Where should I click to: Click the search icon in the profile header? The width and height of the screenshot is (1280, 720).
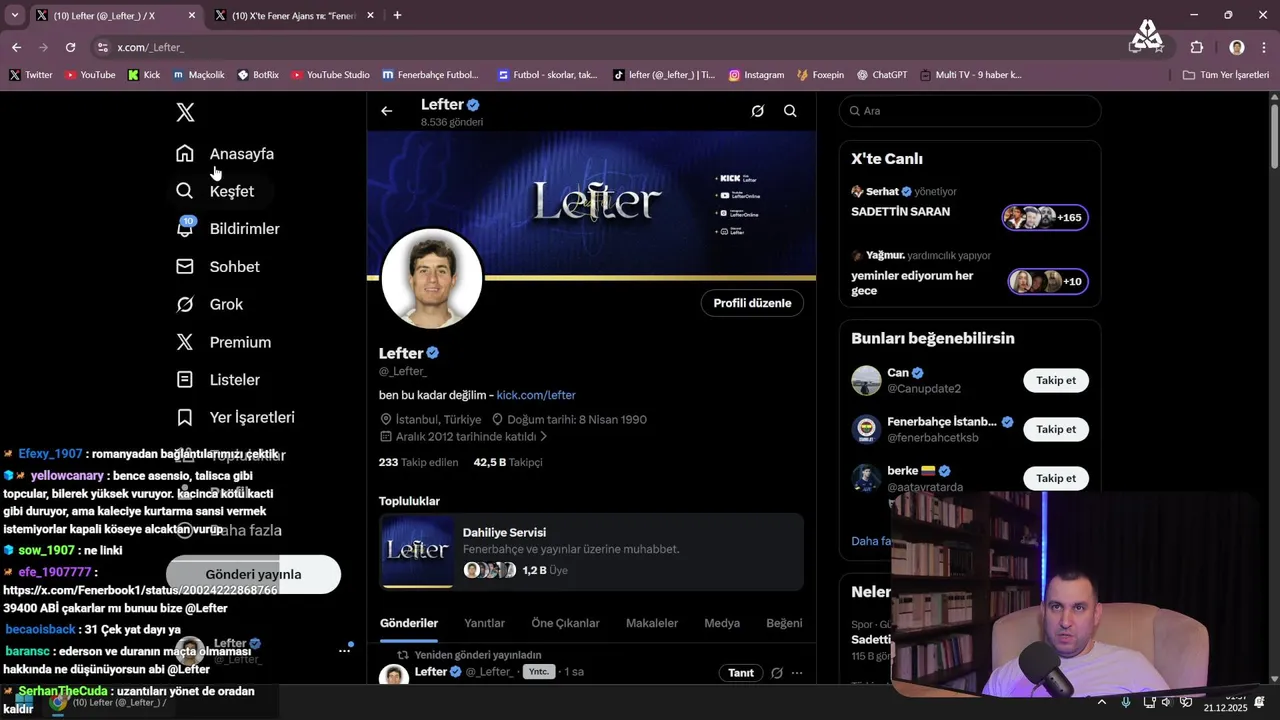tap(790, 111)
